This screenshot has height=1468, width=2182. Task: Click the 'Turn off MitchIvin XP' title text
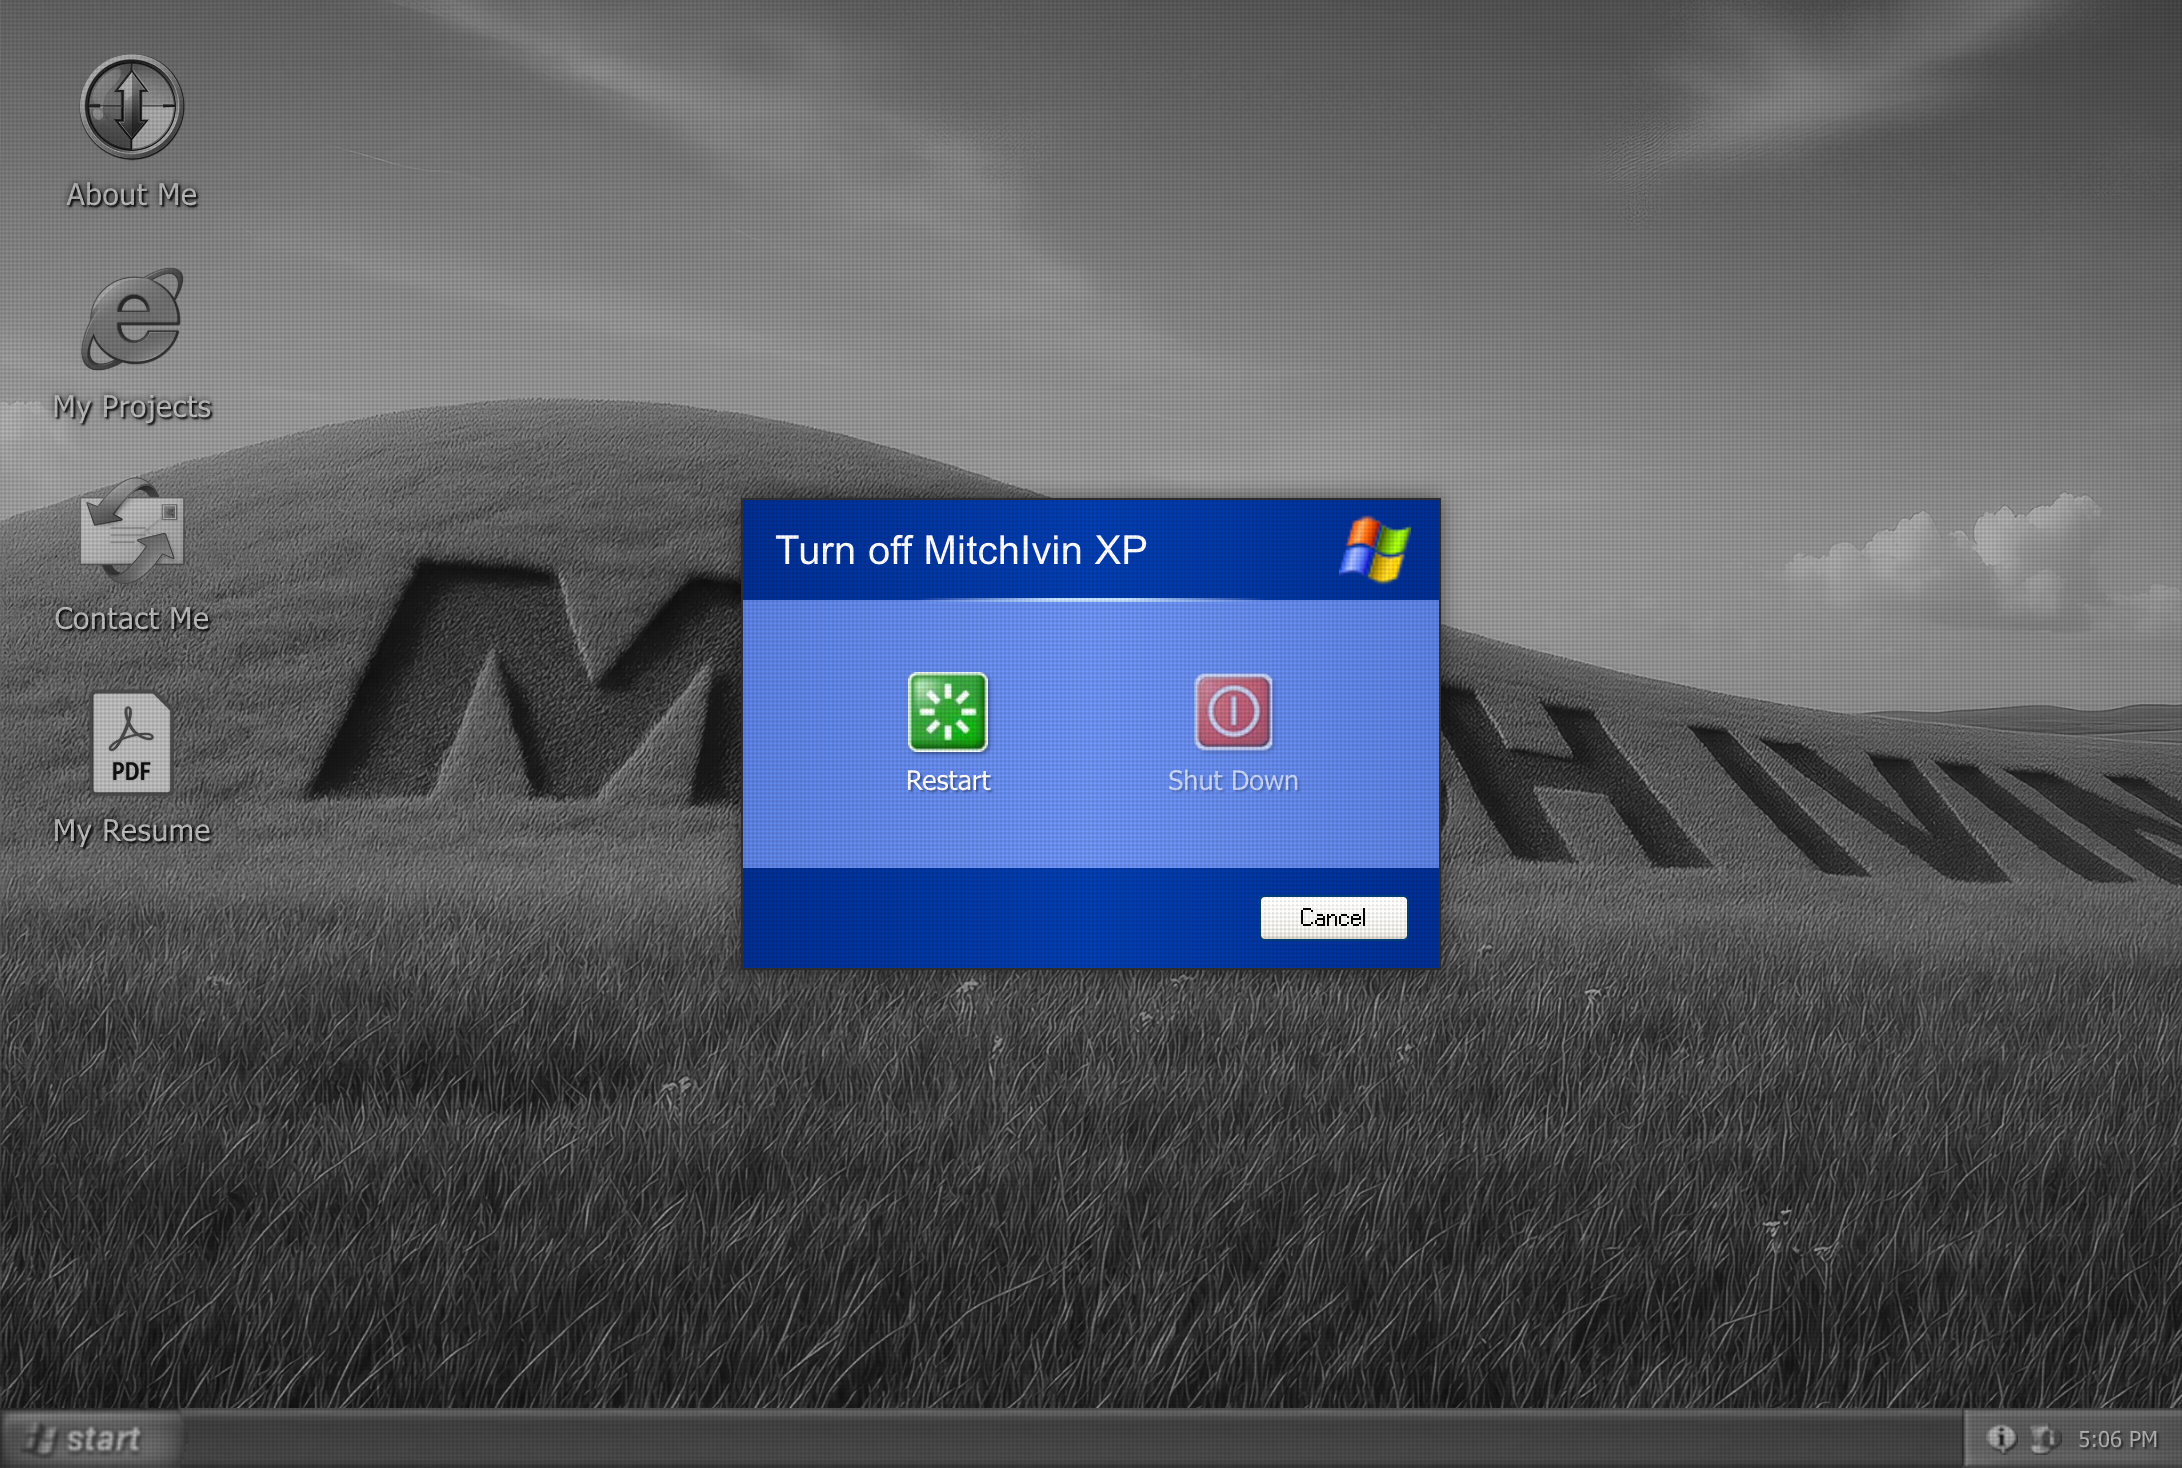coord(961,550)
